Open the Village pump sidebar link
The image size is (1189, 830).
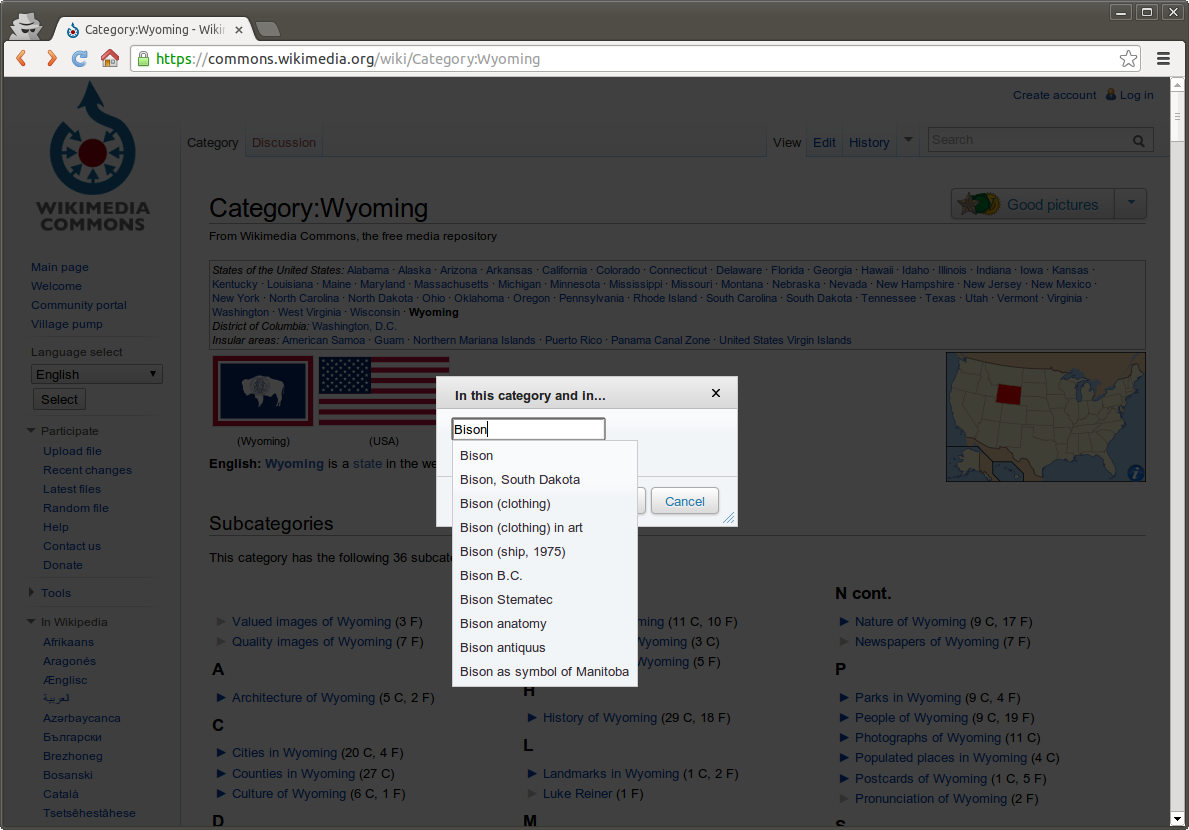[67, 324]
